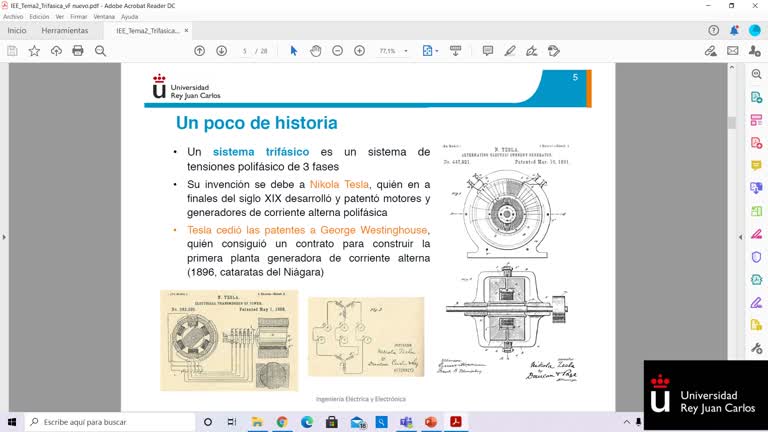This screenshot has height=432, width=768.
Task: Zoom in with the plus button
Action: coord(360,51)
